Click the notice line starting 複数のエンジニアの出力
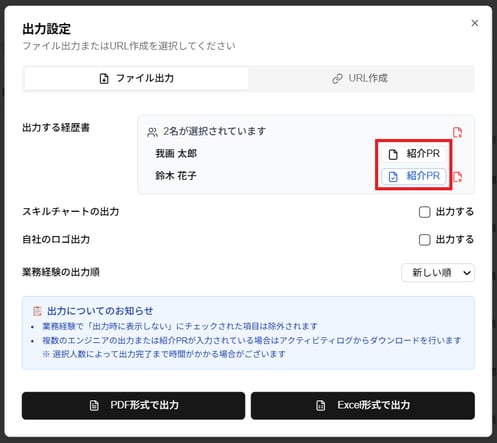497x443 pixels. pos(252,340)
